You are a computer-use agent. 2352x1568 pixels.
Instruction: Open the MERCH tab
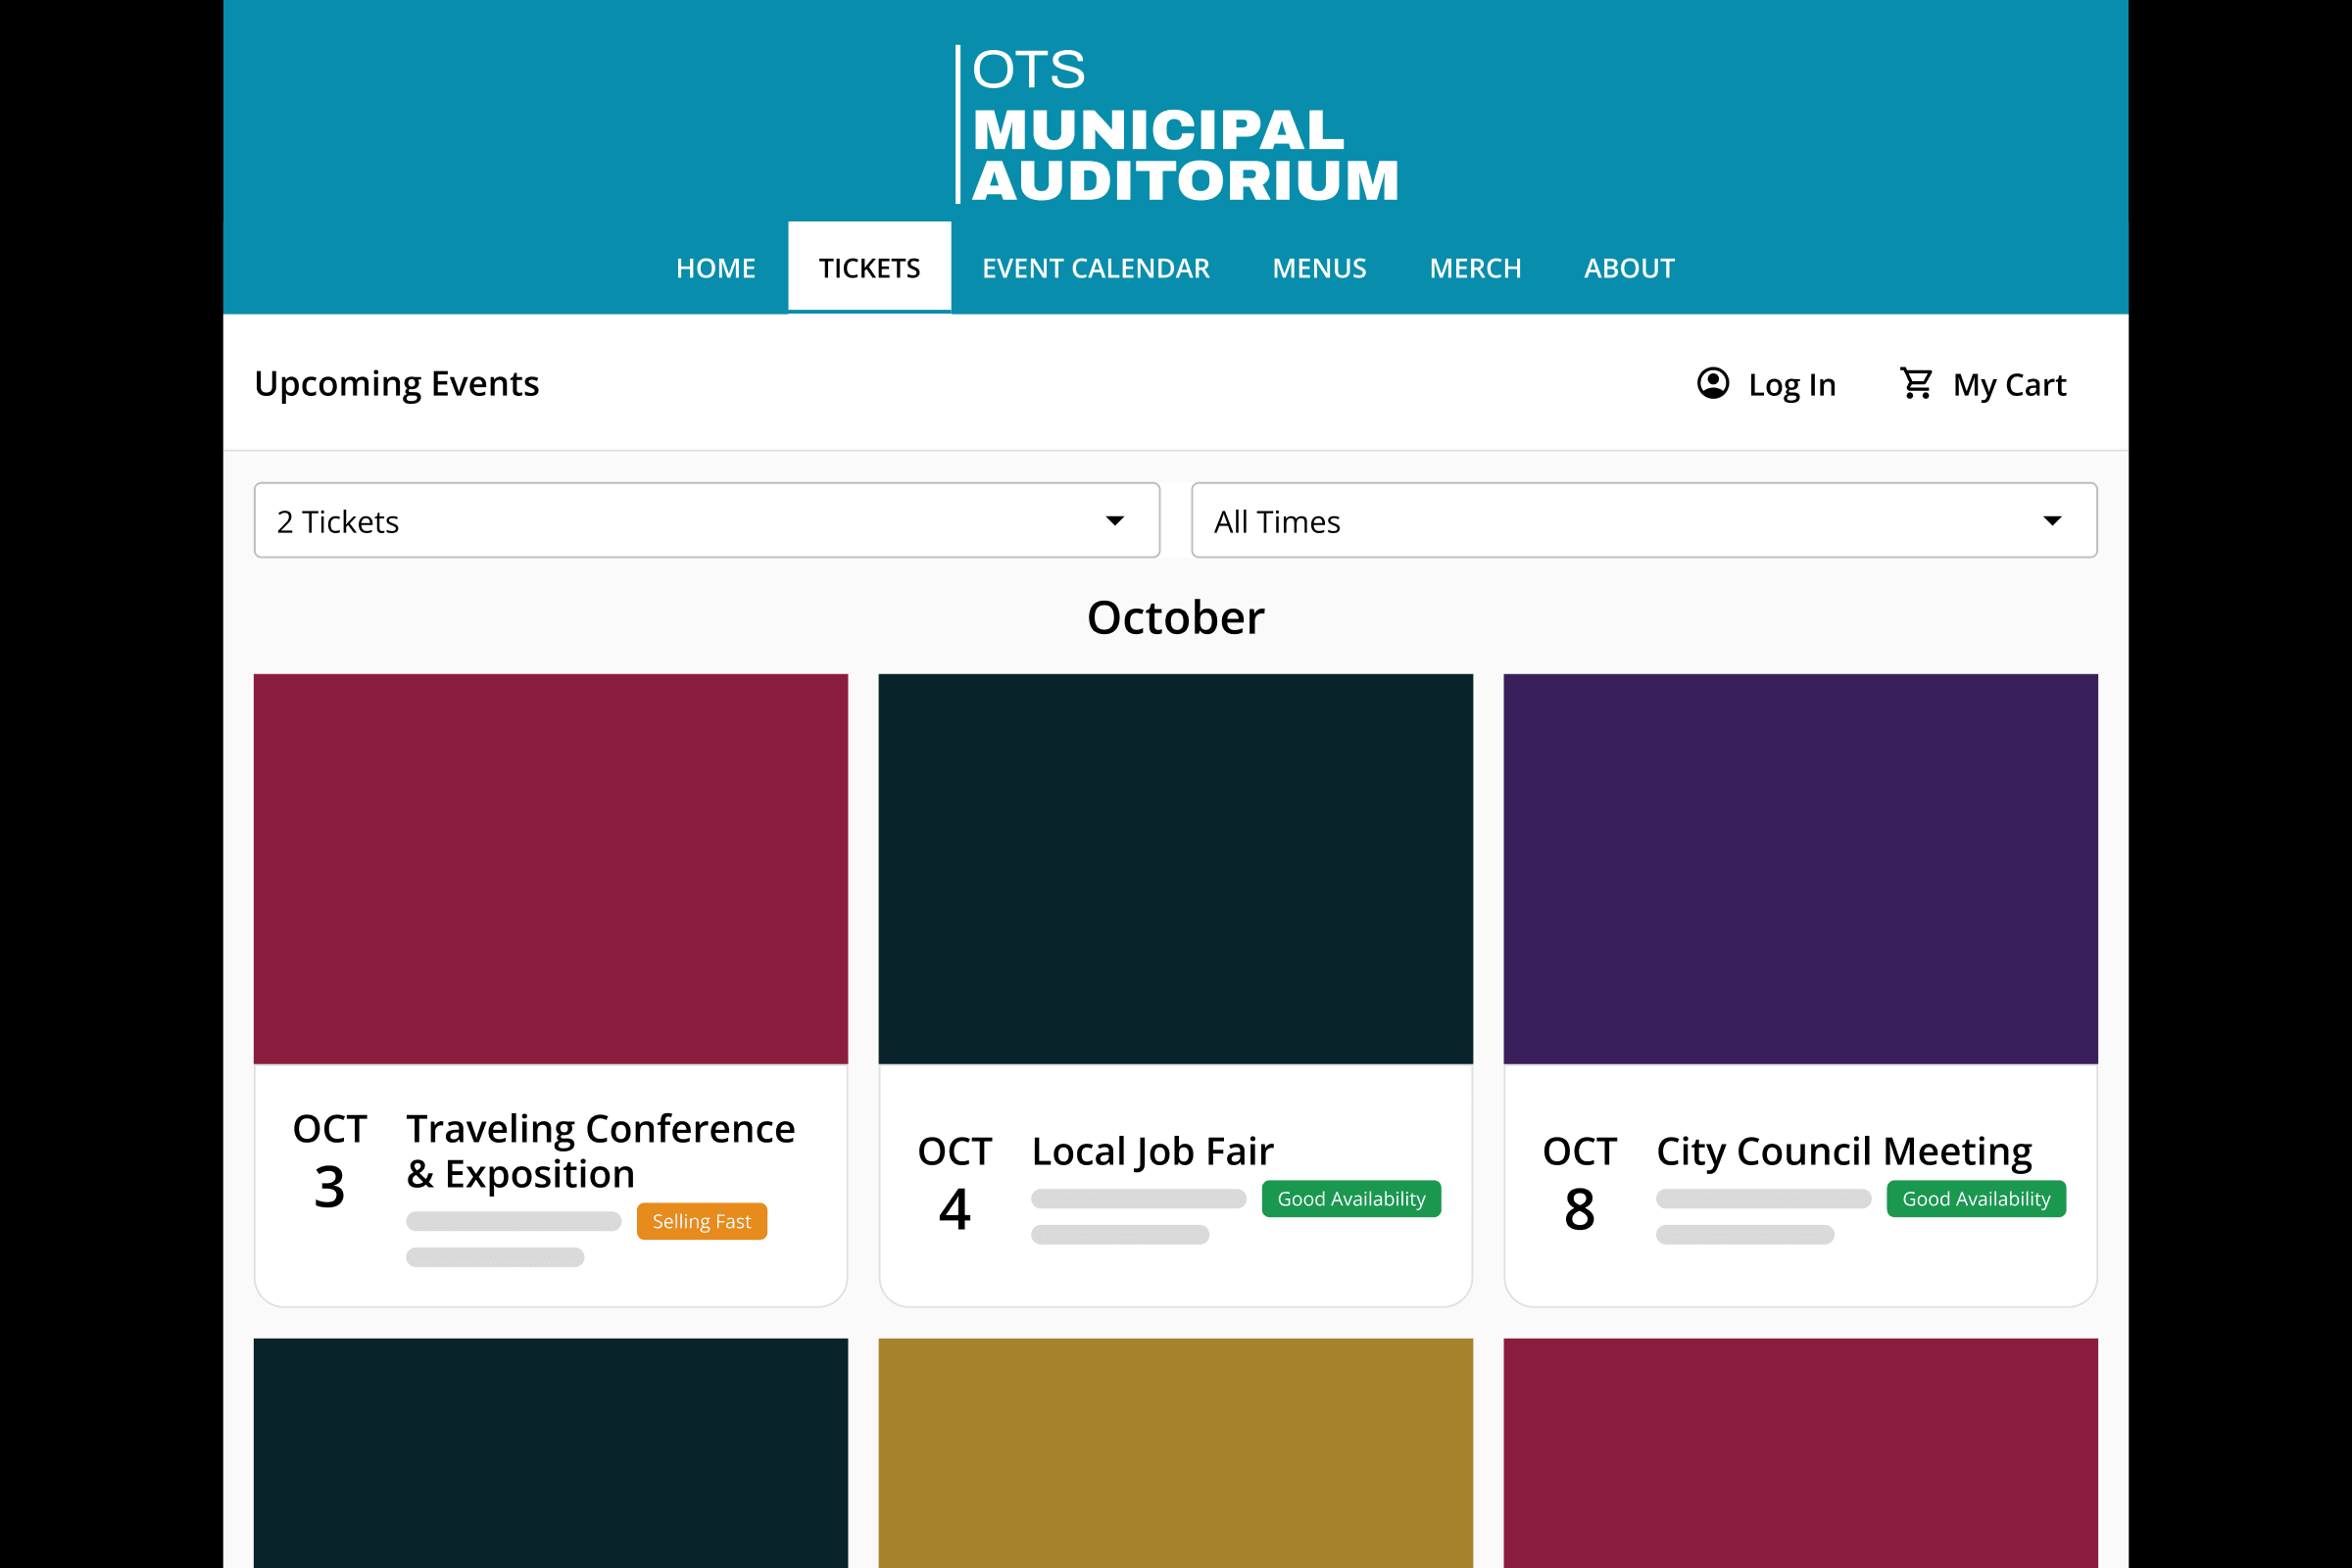(x=1475, y=268)
